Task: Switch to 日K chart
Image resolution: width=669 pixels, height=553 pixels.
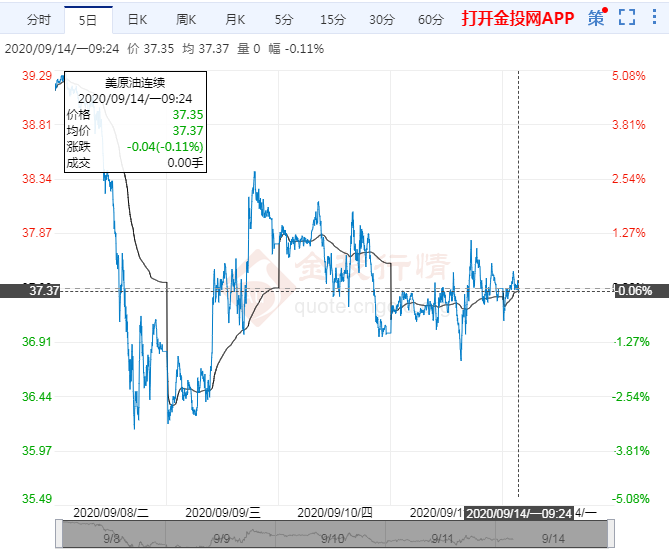Action: (137, 19)
